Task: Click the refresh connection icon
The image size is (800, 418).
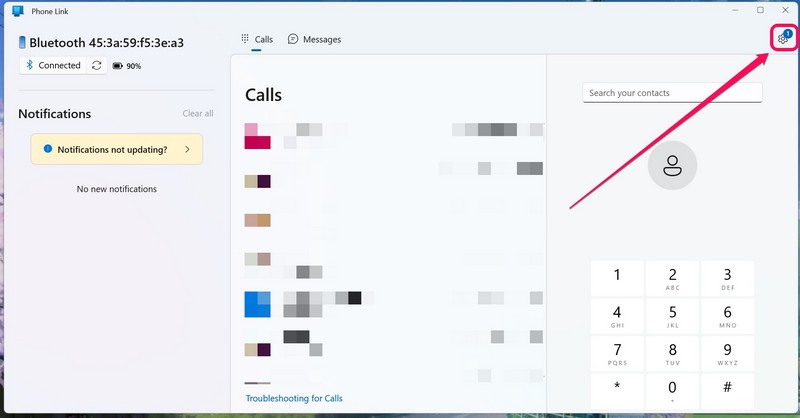Action: pos(96,65)
